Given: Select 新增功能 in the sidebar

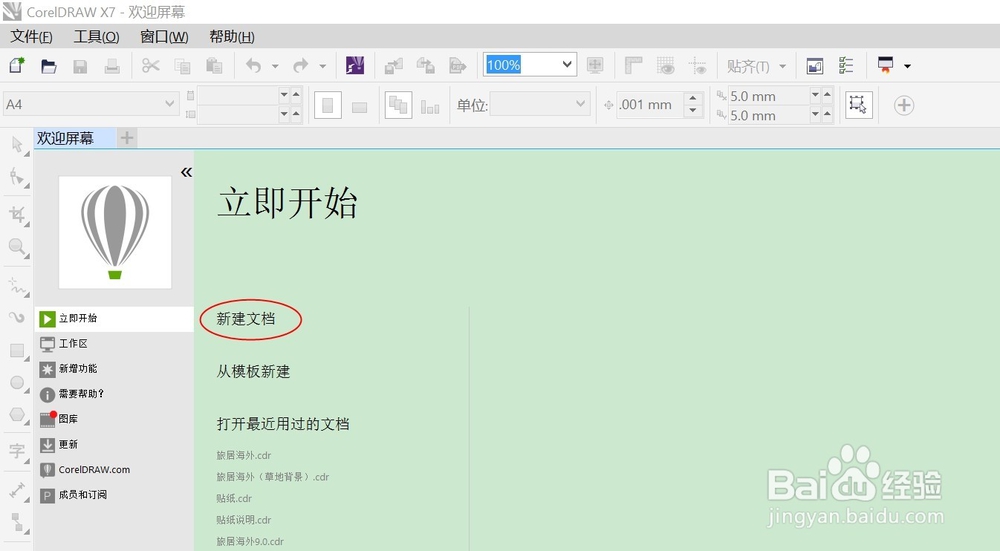Looking at the screenshot, I should coord(114,369).
